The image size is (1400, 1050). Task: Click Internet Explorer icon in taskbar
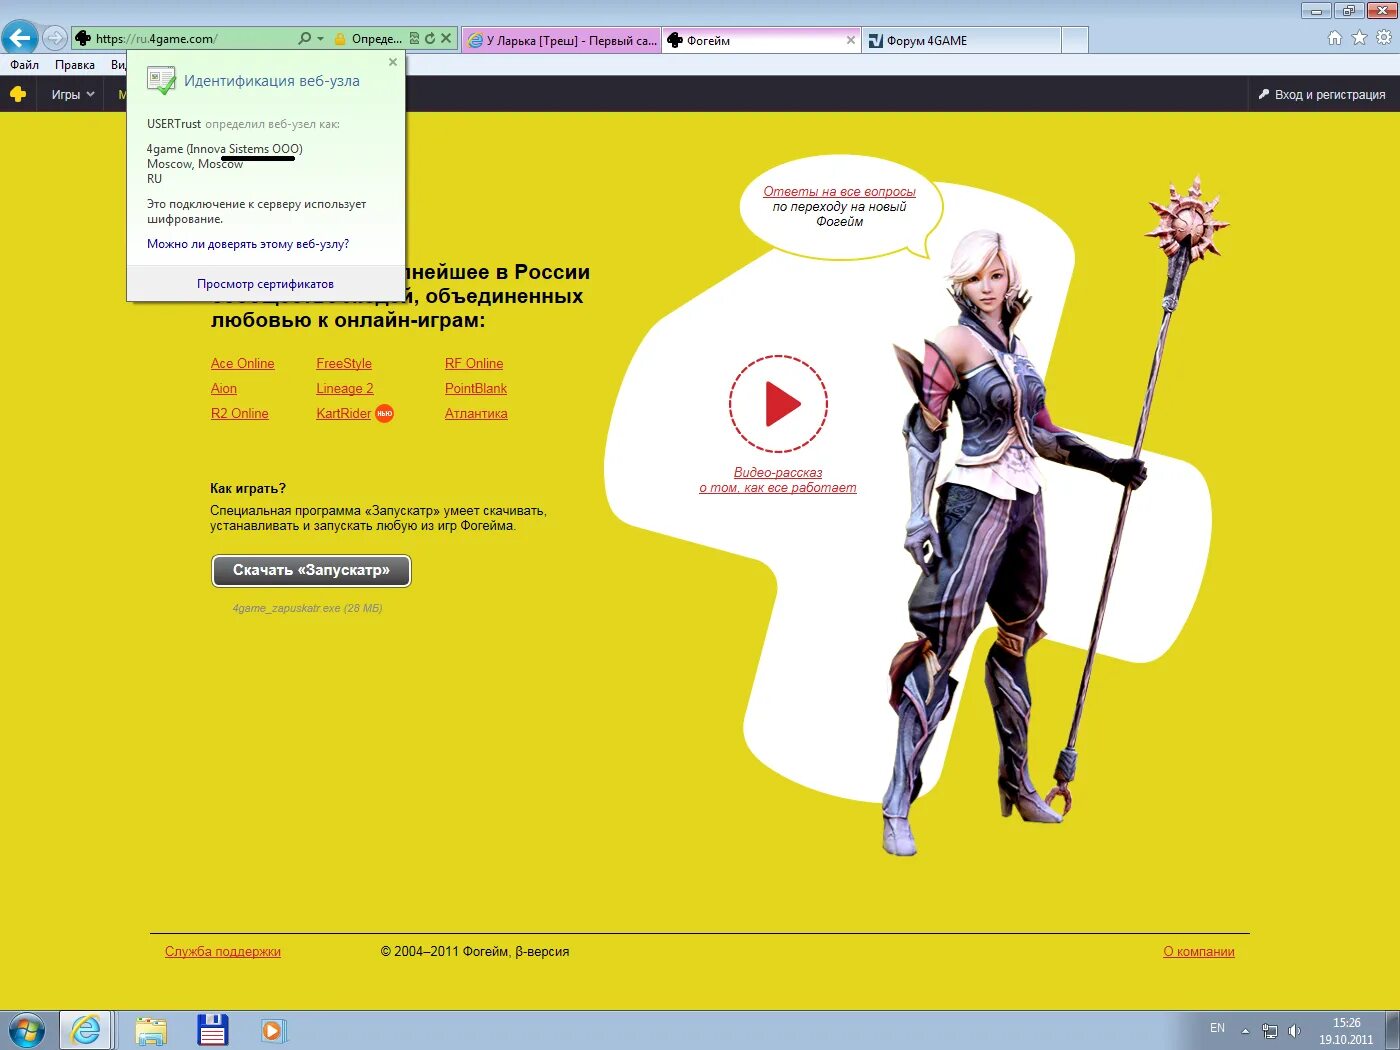(x=86, y=1030)
